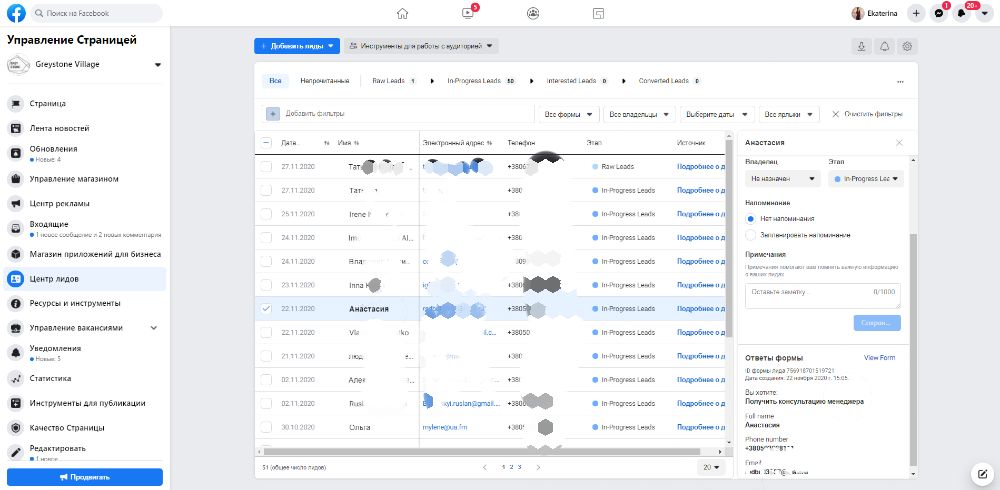Viewport: 1000px width, 490px height.
Task: Open 'Центр рекламы' in the sidebar
Action: (x=60, y=204)
